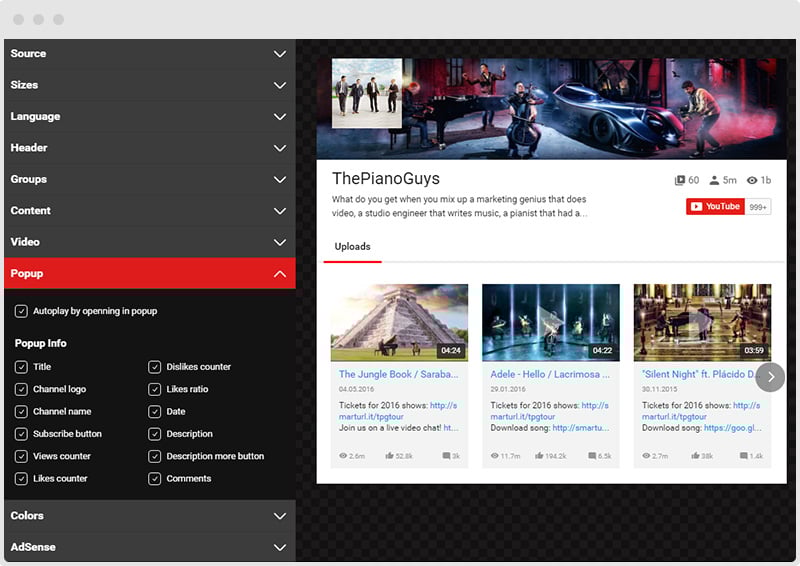Image resolution: width=800 pixels, height=566 pixels.
Task: Play the Silent Night video thumbnail
Action: pyautogui.click(x=703, y=323)
